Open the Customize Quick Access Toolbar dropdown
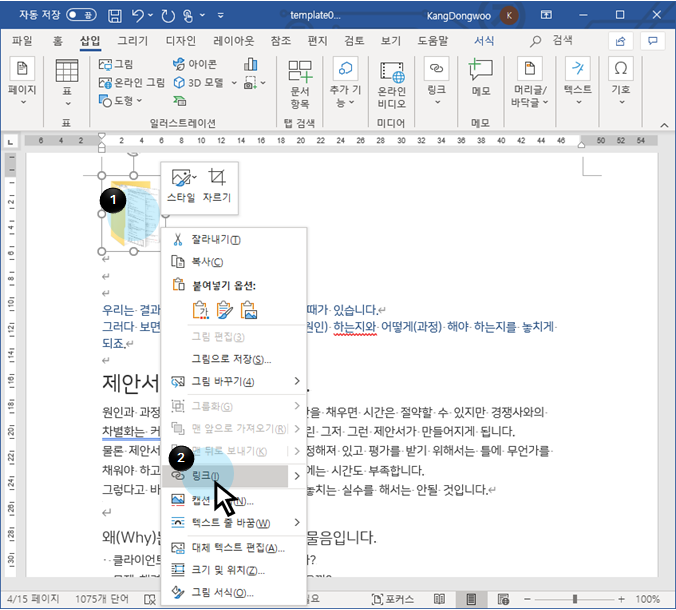 point(221,16)
